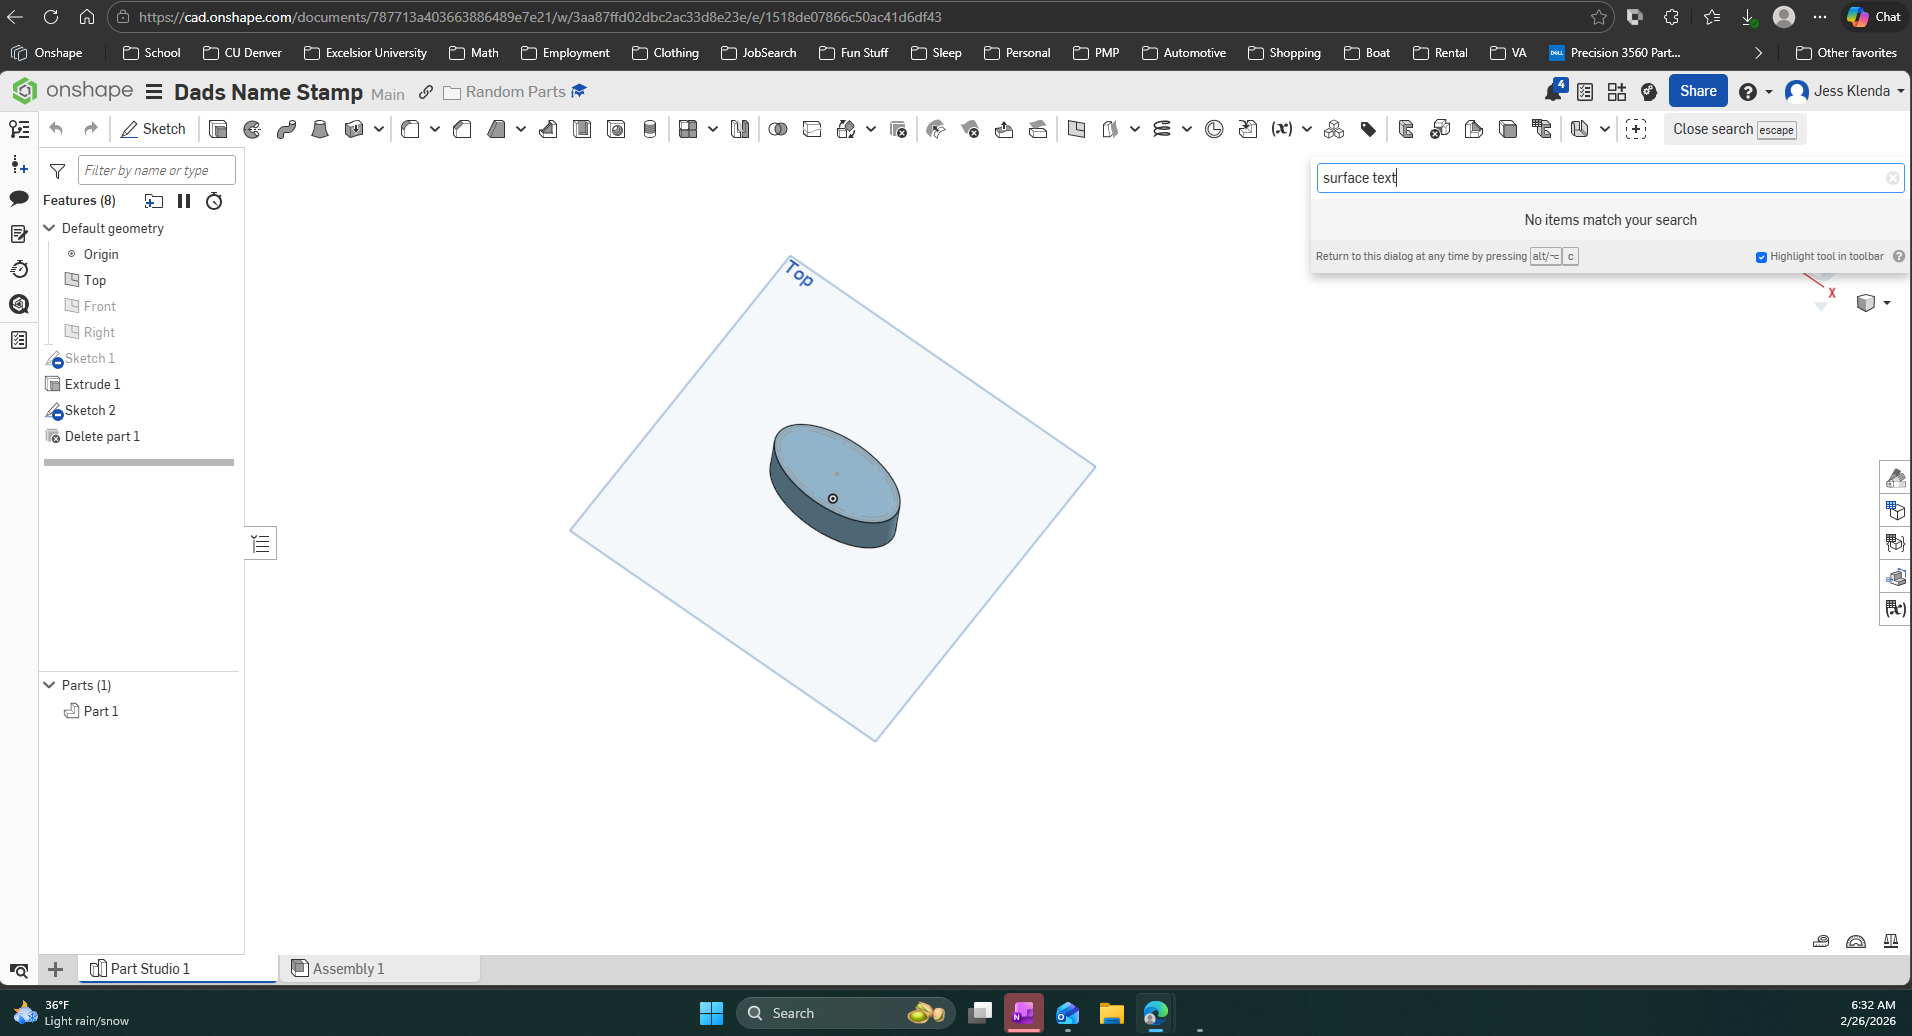Select the Draft tool
The height and width of the screenshot is (1036, 1912).
496,129
